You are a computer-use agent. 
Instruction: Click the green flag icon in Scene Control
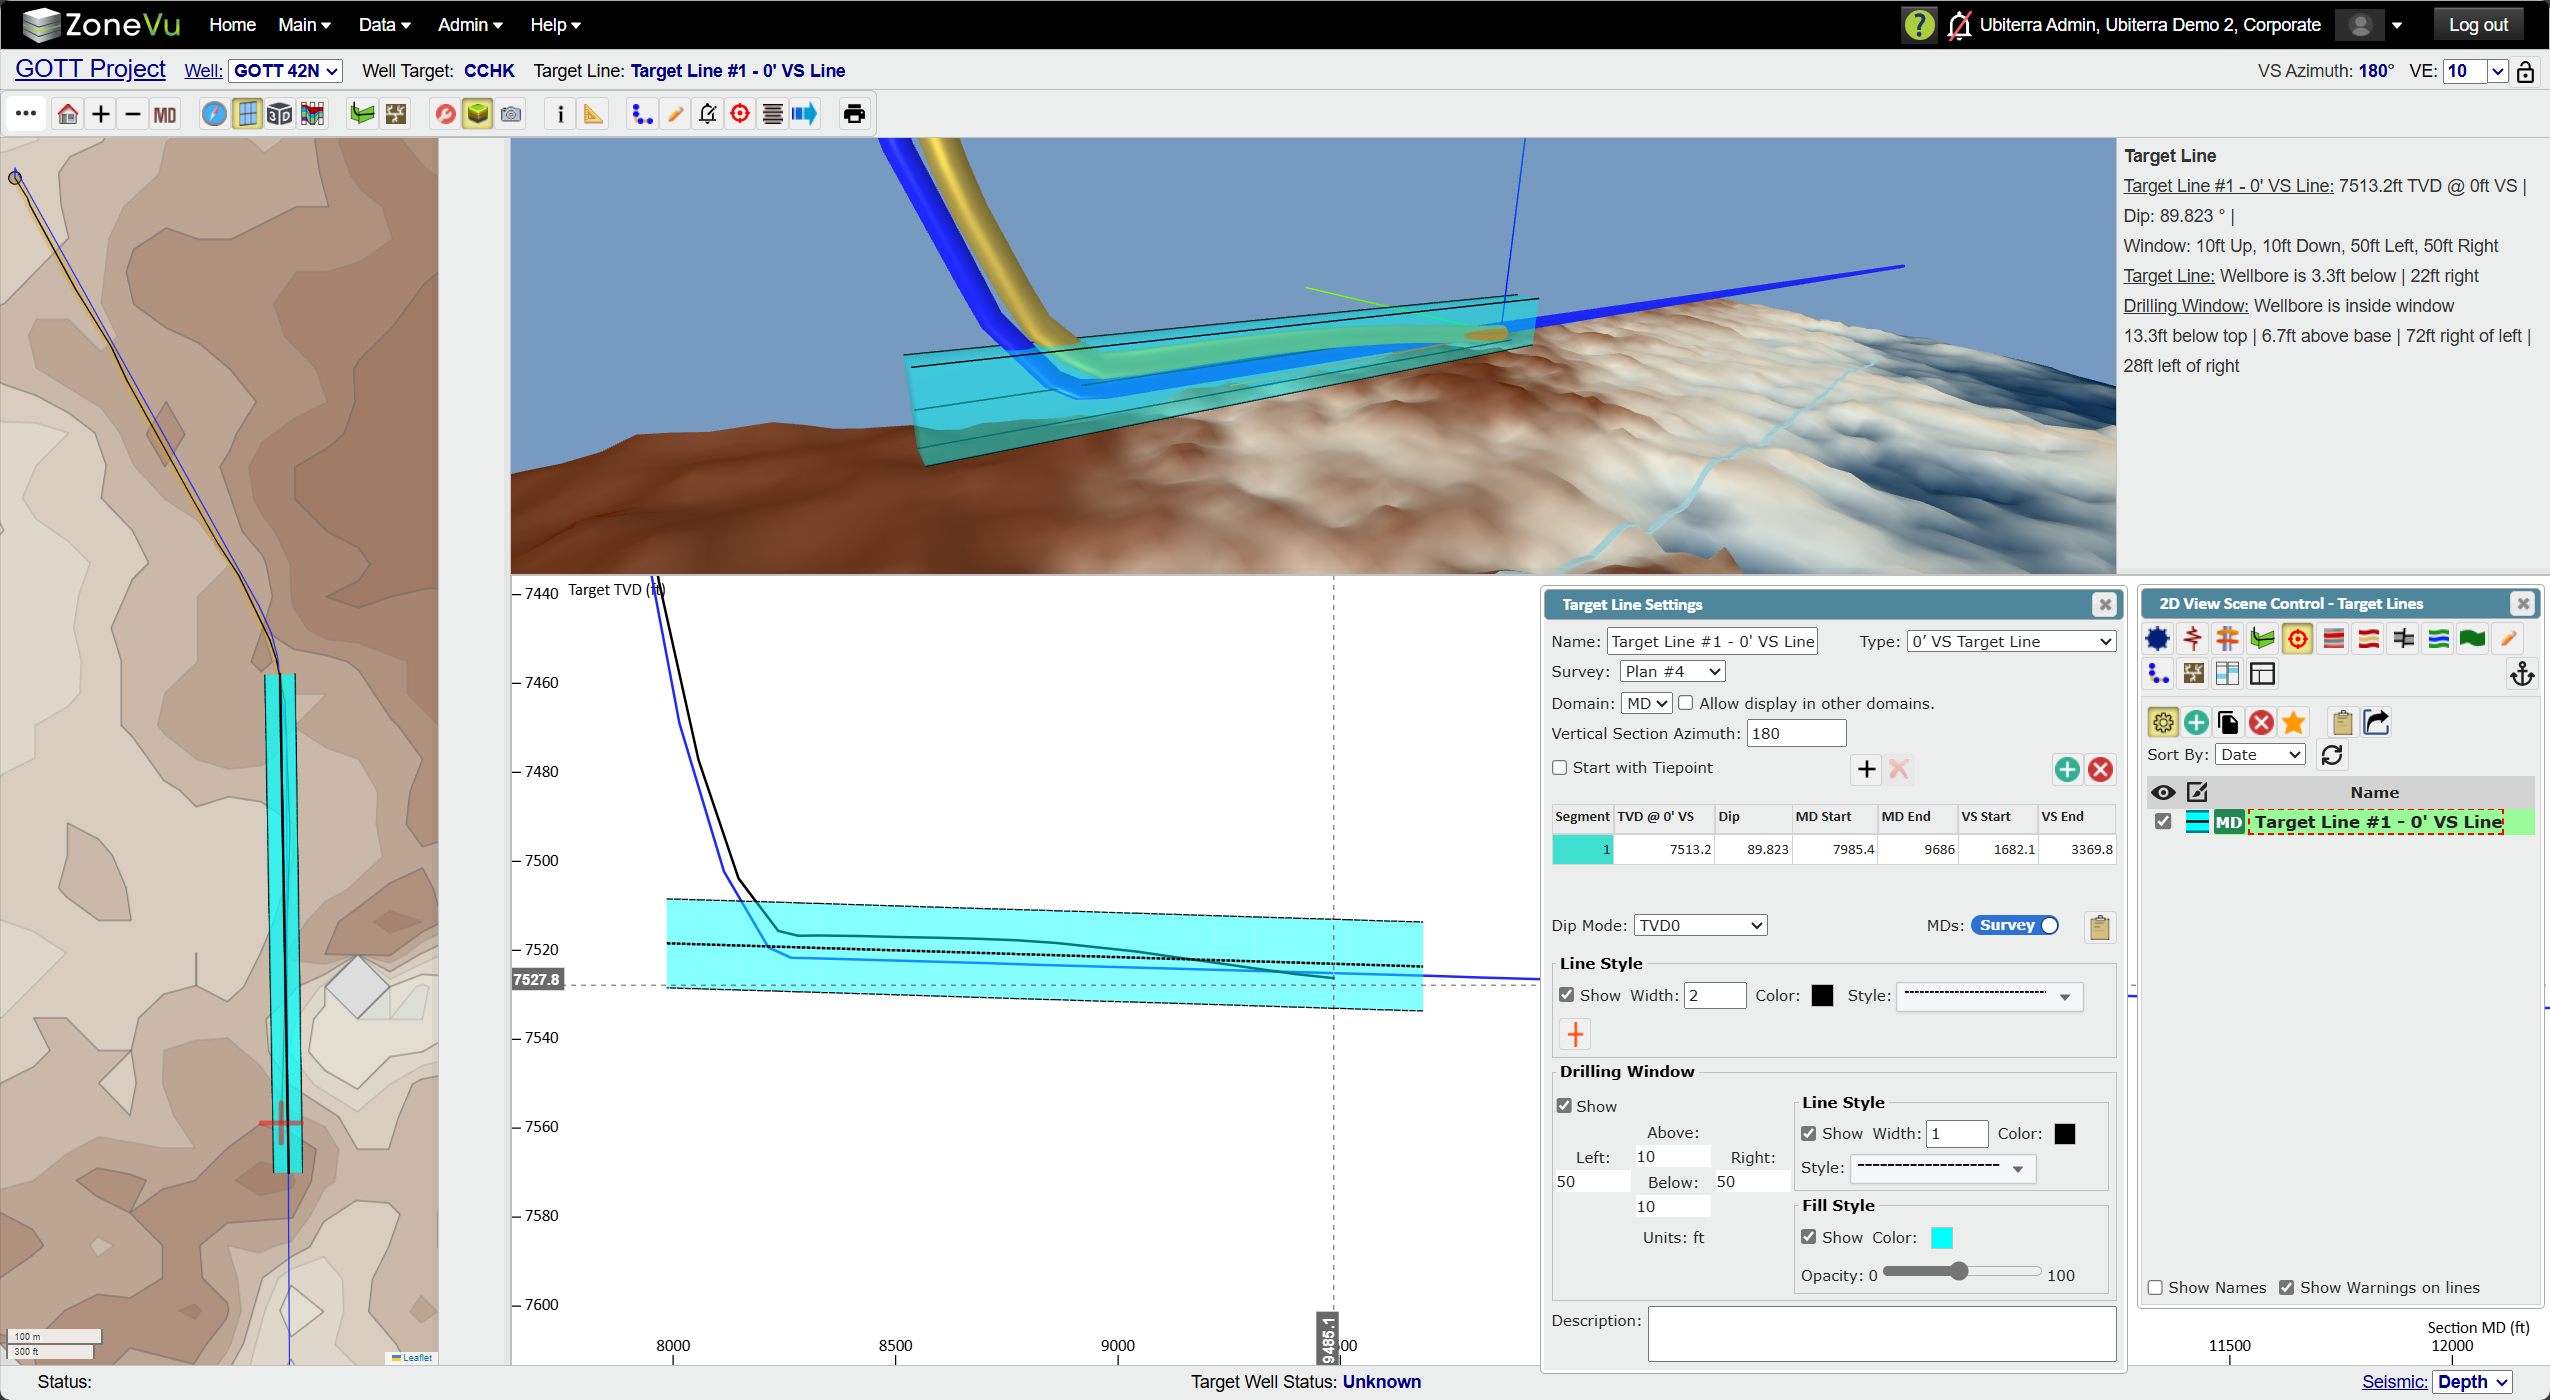(x=2472, y=639)
